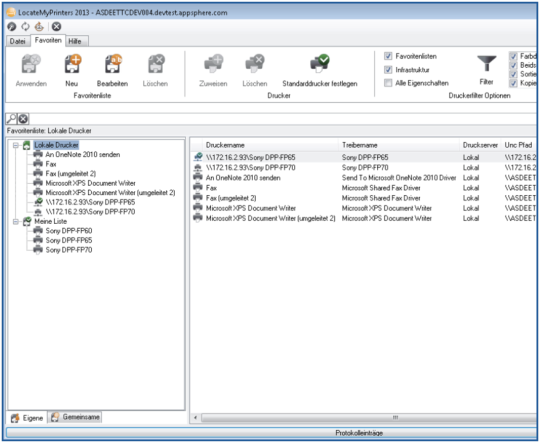
Task: Click the orange icon in quick toolbar
Action: coord(39,27)
